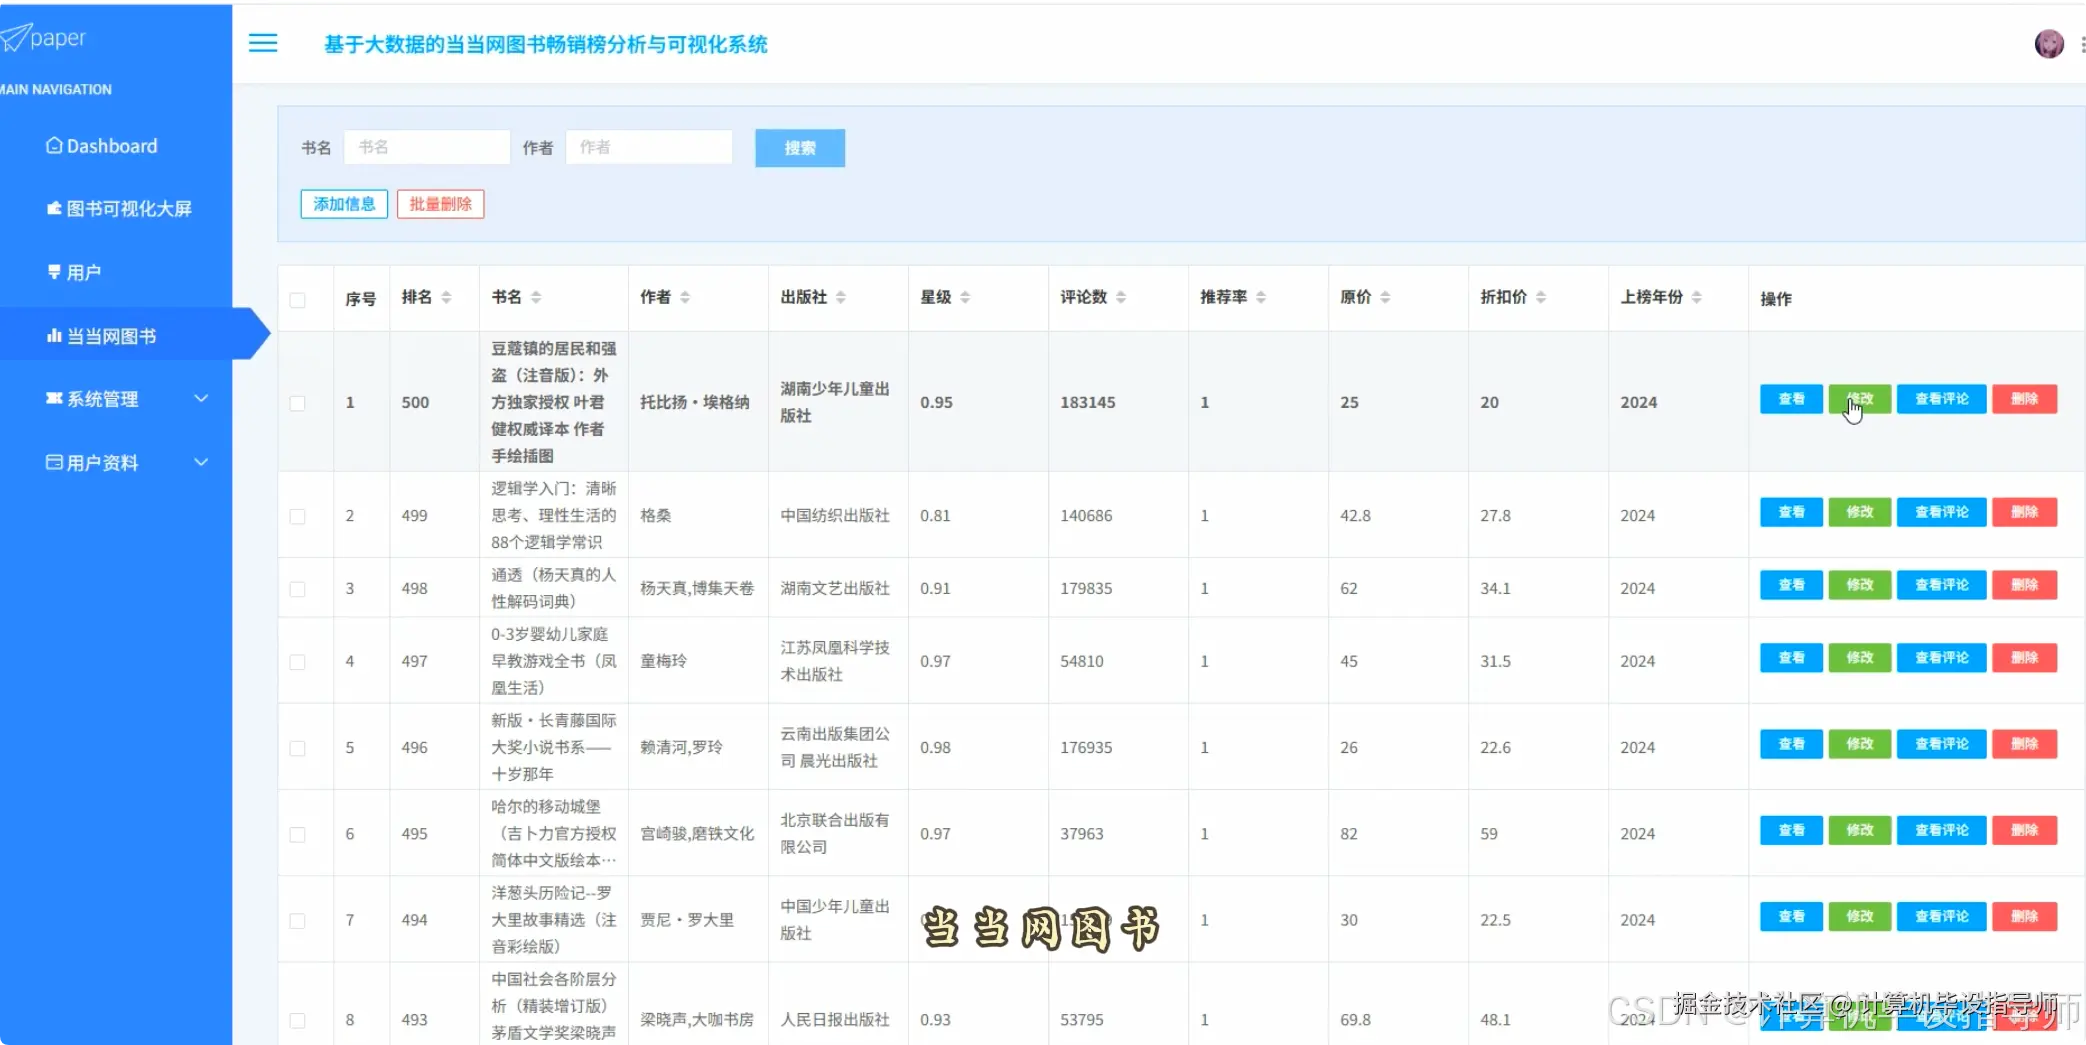This screenshot has height=1045, width=2086.
Task: Click 查看 for rank 498 book
Action: coord(1791,585)
